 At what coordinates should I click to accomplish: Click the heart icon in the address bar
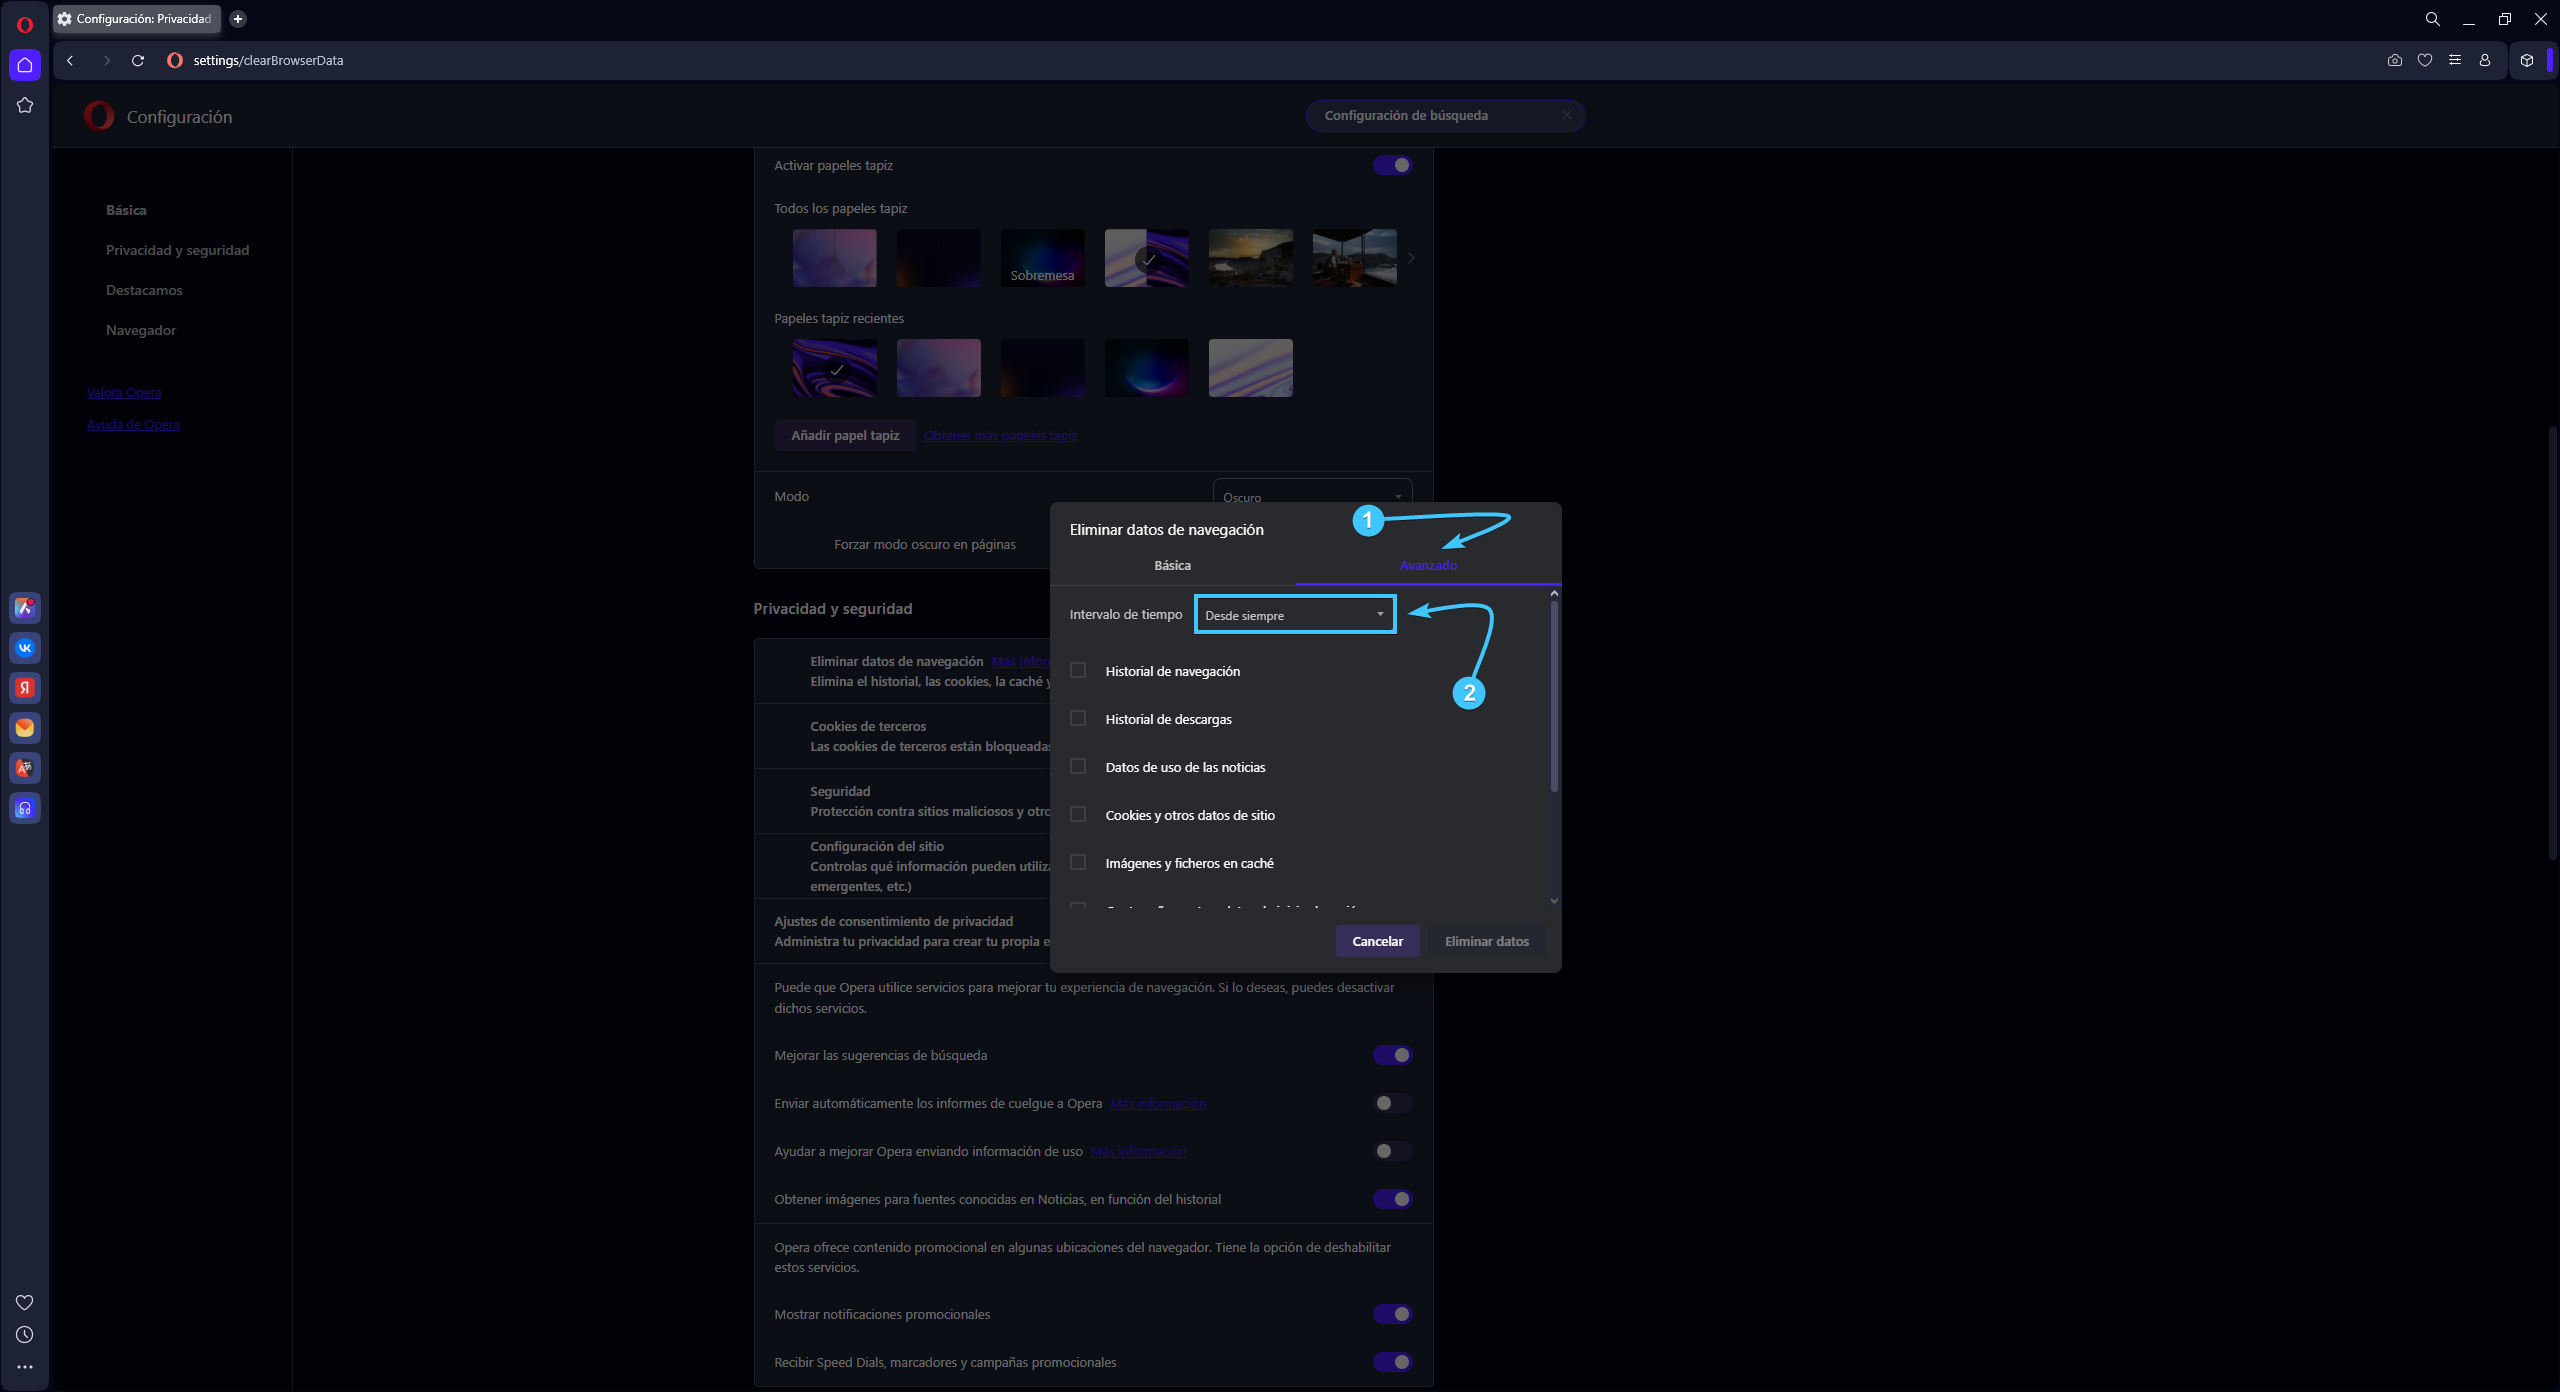[x=2425, y=60]
